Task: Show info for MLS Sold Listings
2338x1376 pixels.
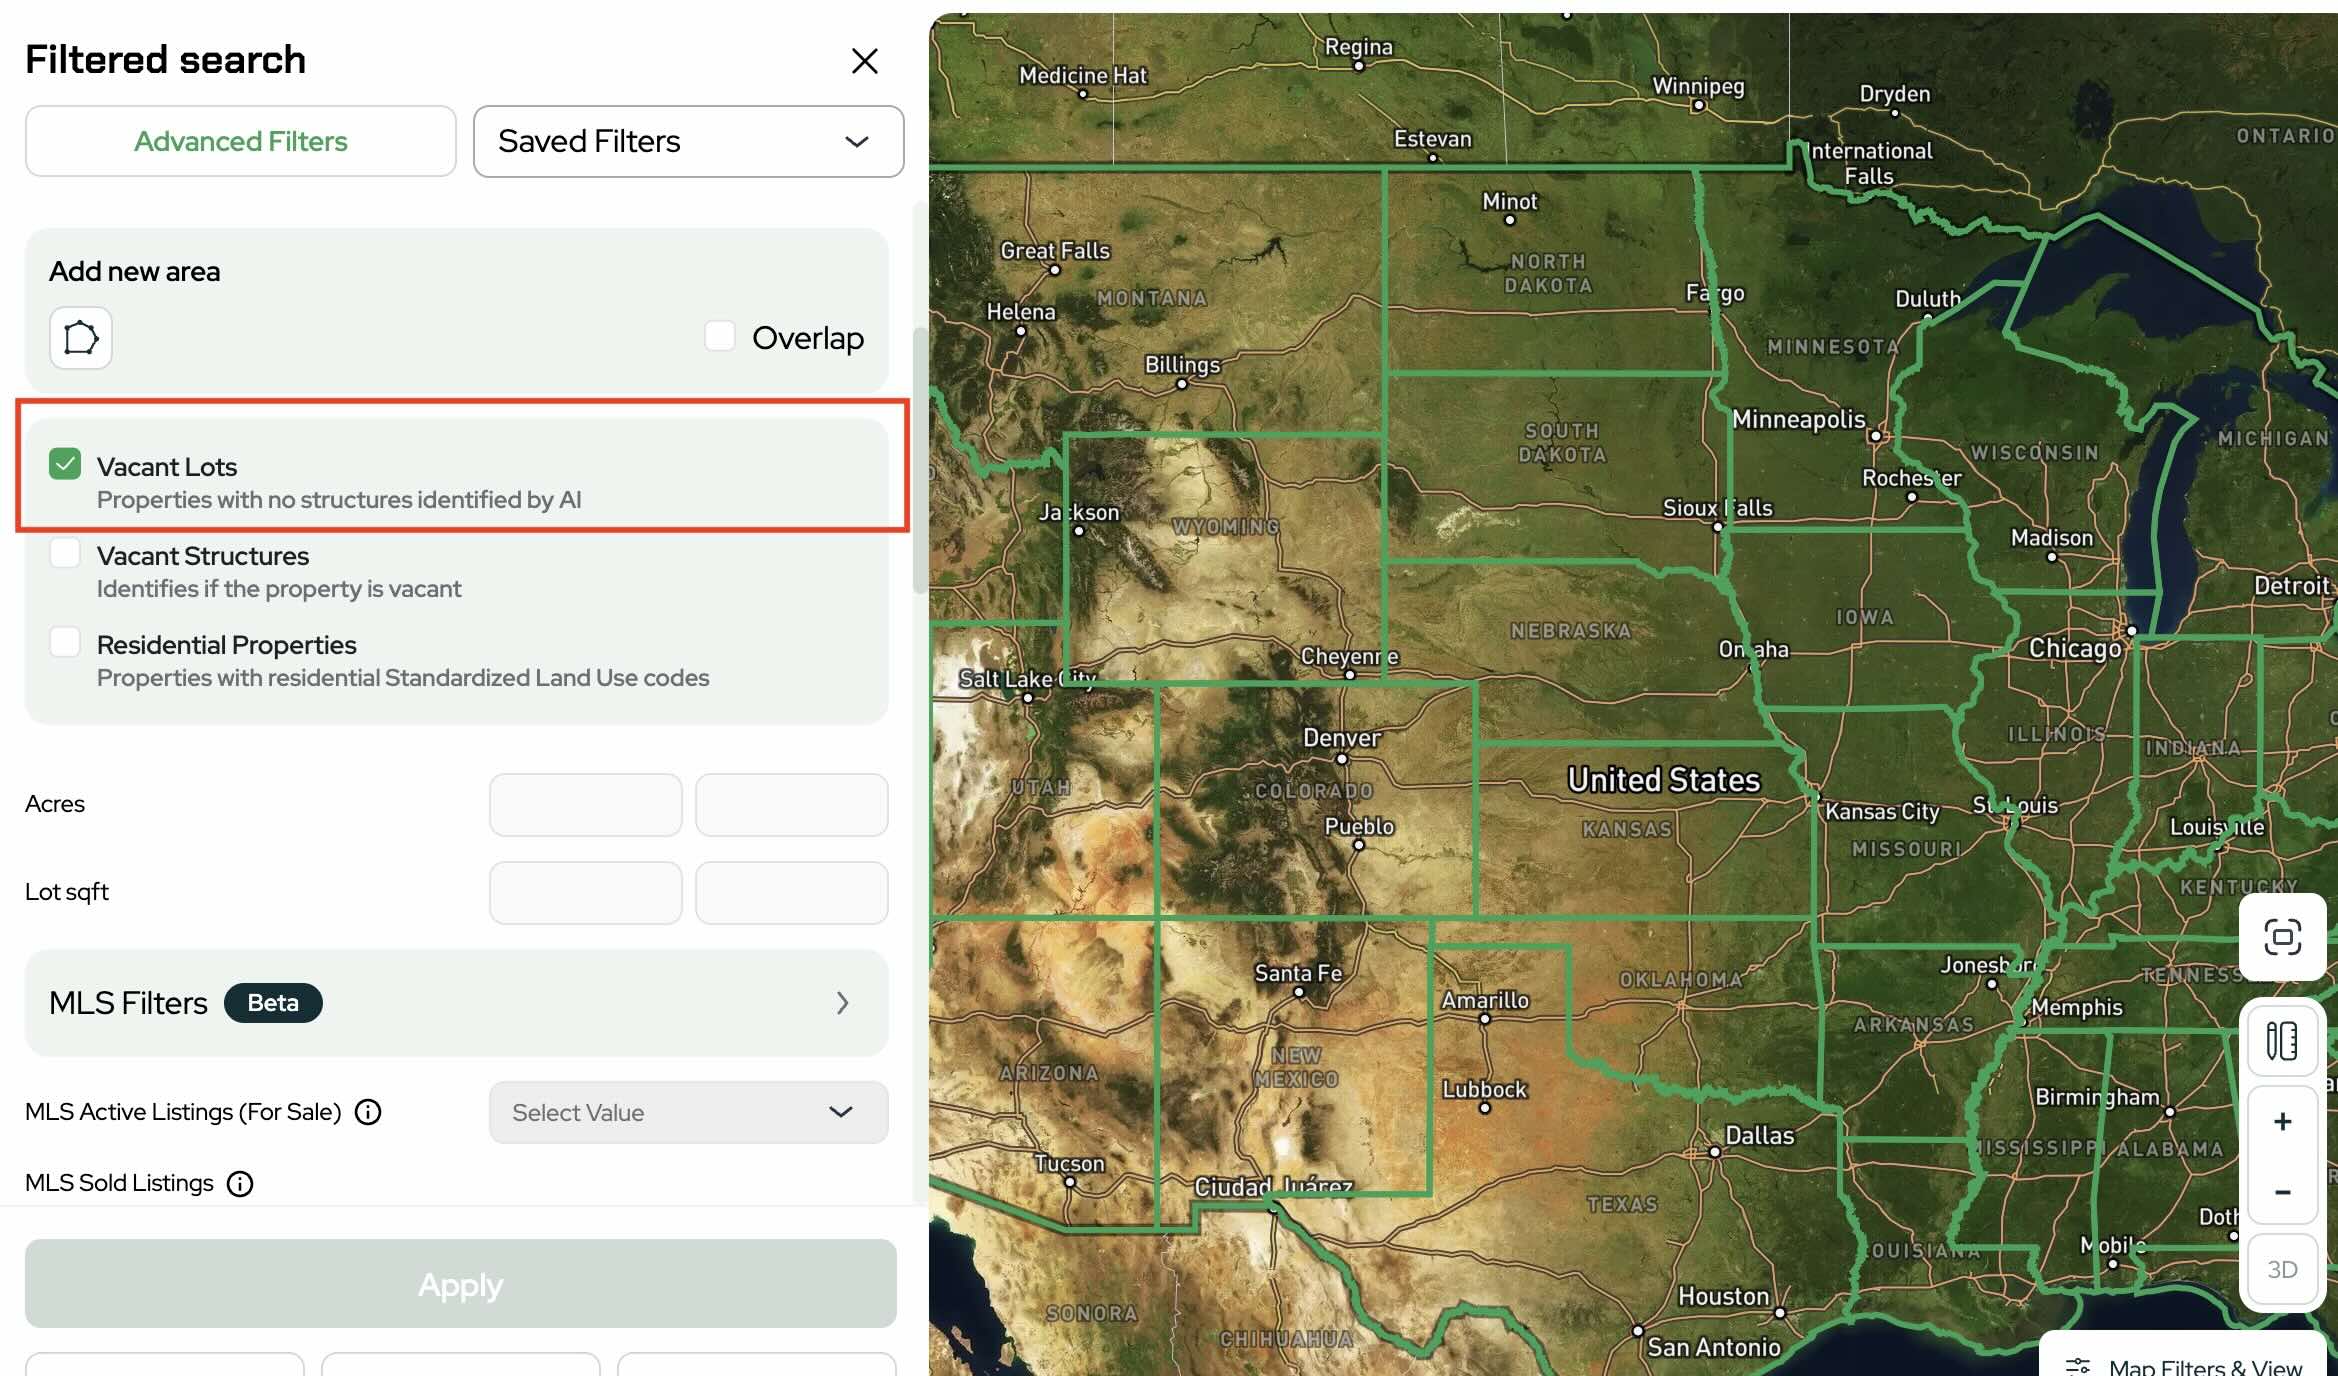Action: click(240, 1183)
